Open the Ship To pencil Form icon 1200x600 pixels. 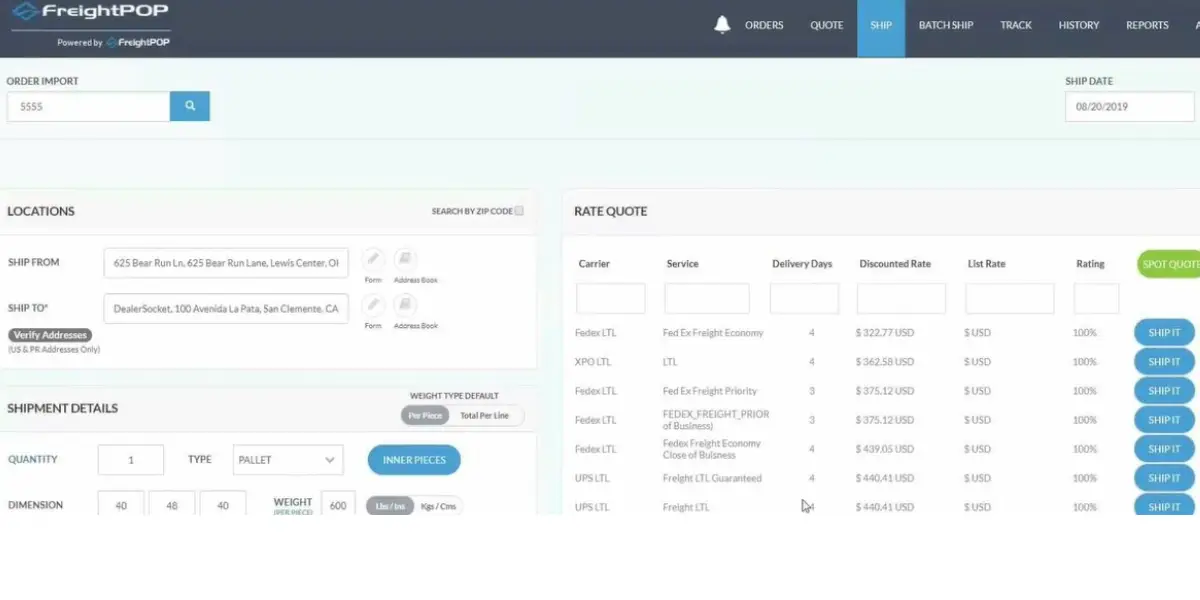point(373,304)
